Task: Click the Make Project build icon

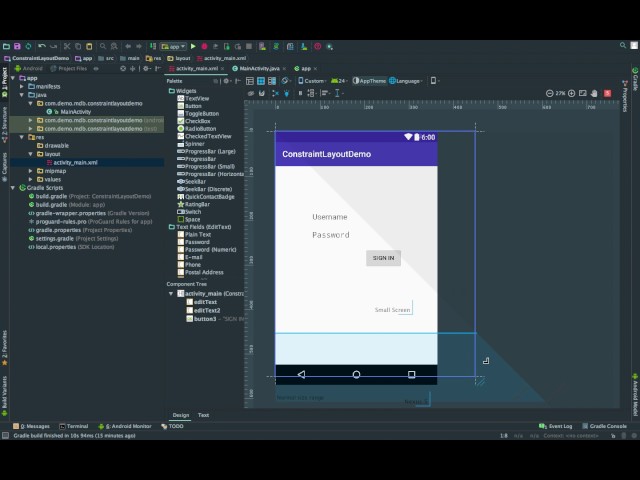Action: click(153, 47)
